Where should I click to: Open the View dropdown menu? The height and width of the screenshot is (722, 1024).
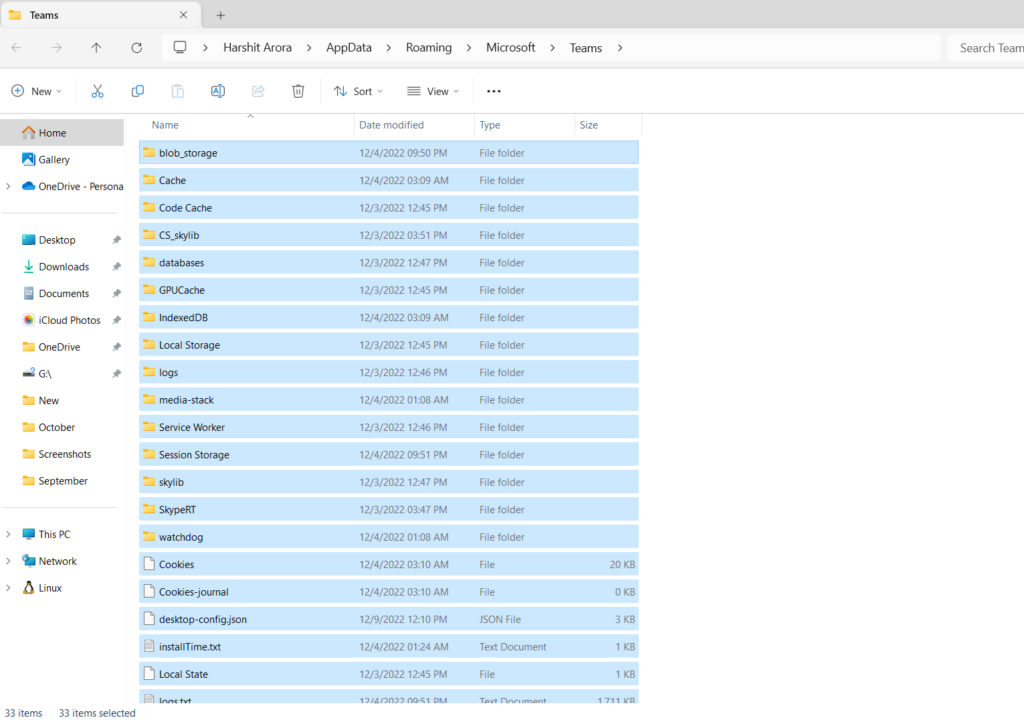(433, 91)
